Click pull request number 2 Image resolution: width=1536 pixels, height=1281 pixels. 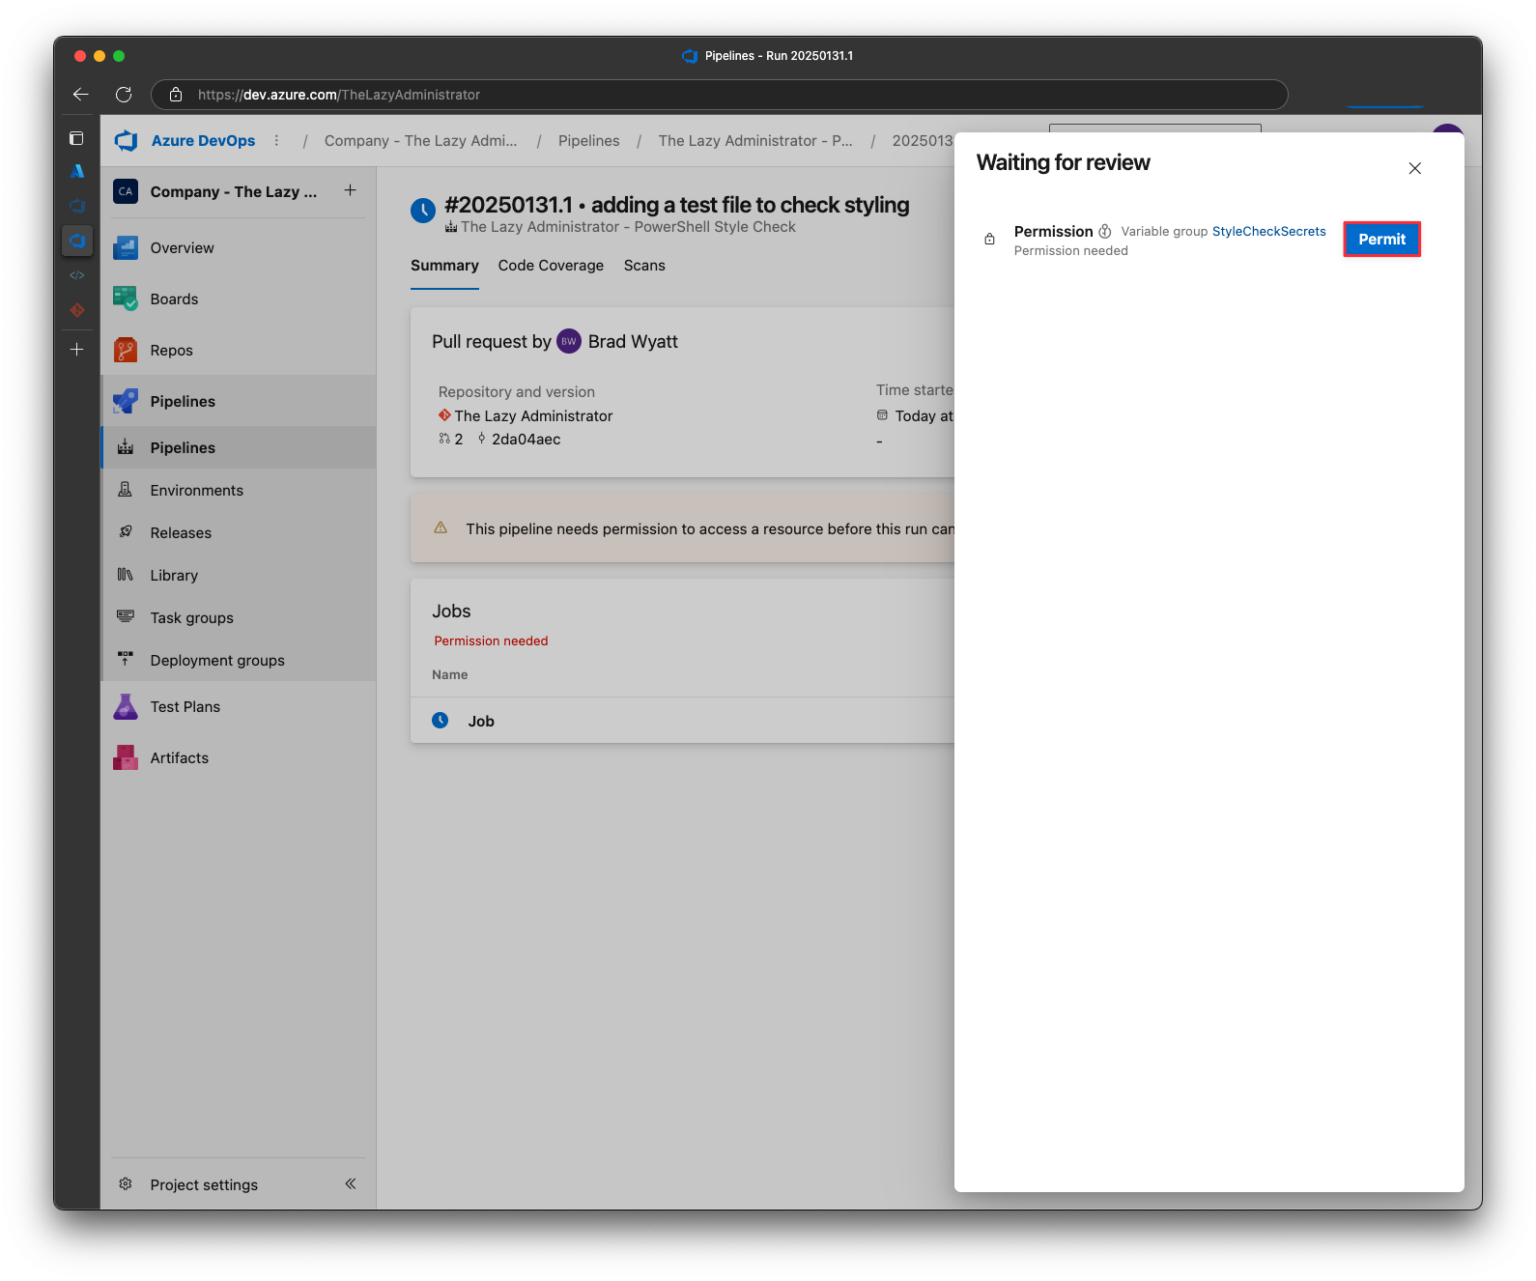tap(458, 439)
